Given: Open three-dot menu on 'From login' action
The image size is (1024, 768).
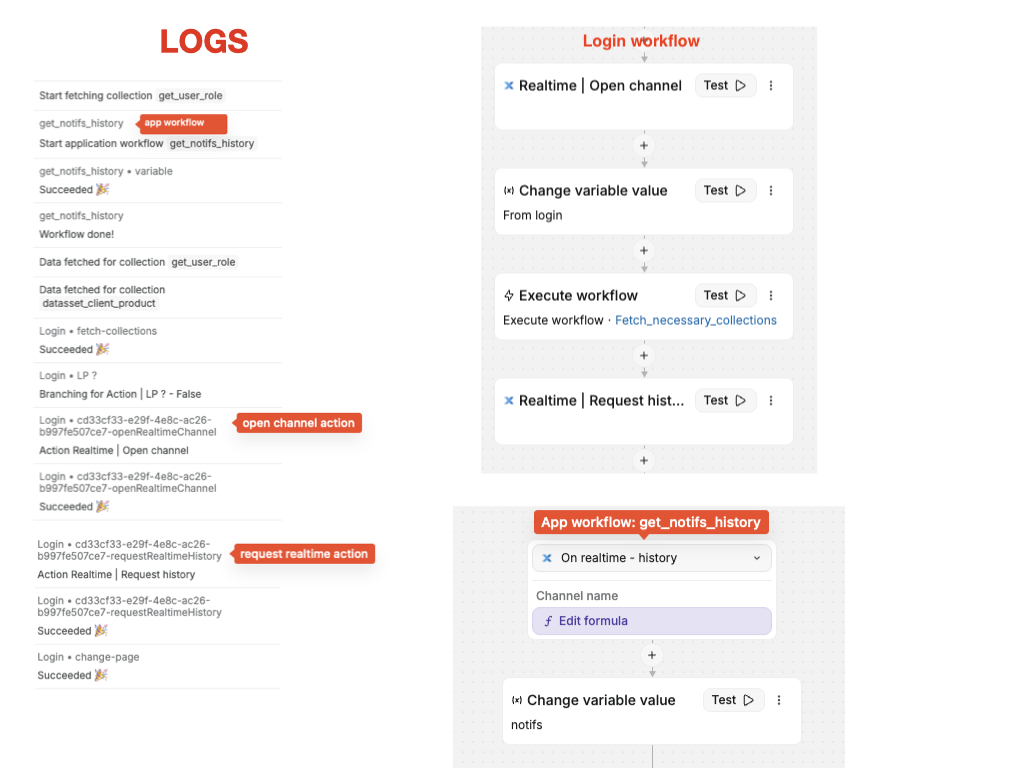Looking at the screenshot, I should (x=771, y=191).
